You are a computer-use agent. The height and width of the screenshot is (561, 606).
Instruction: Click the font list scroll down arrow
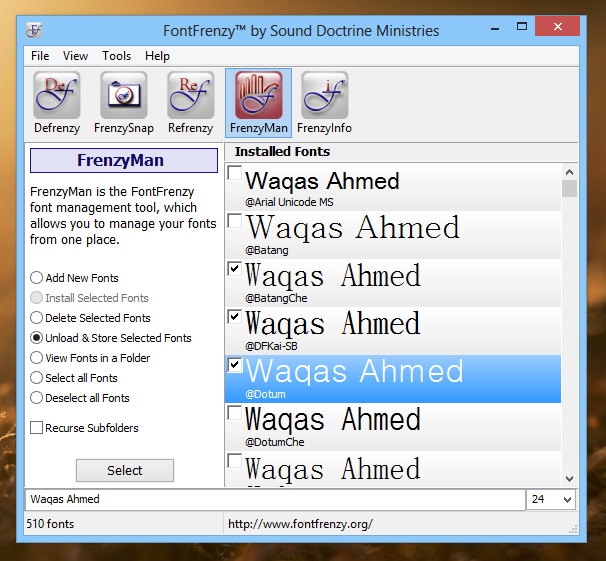(569, 479)
